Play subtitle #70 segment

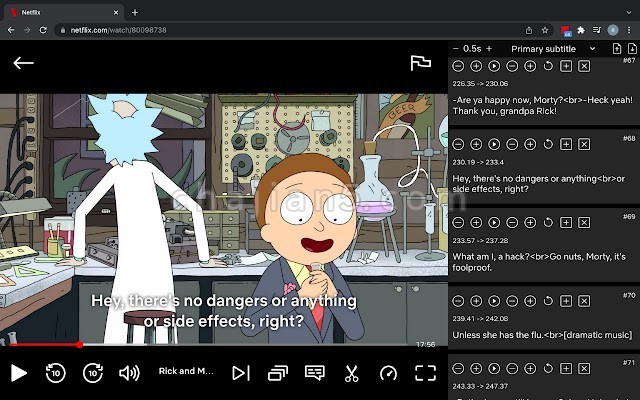(494, 301)
